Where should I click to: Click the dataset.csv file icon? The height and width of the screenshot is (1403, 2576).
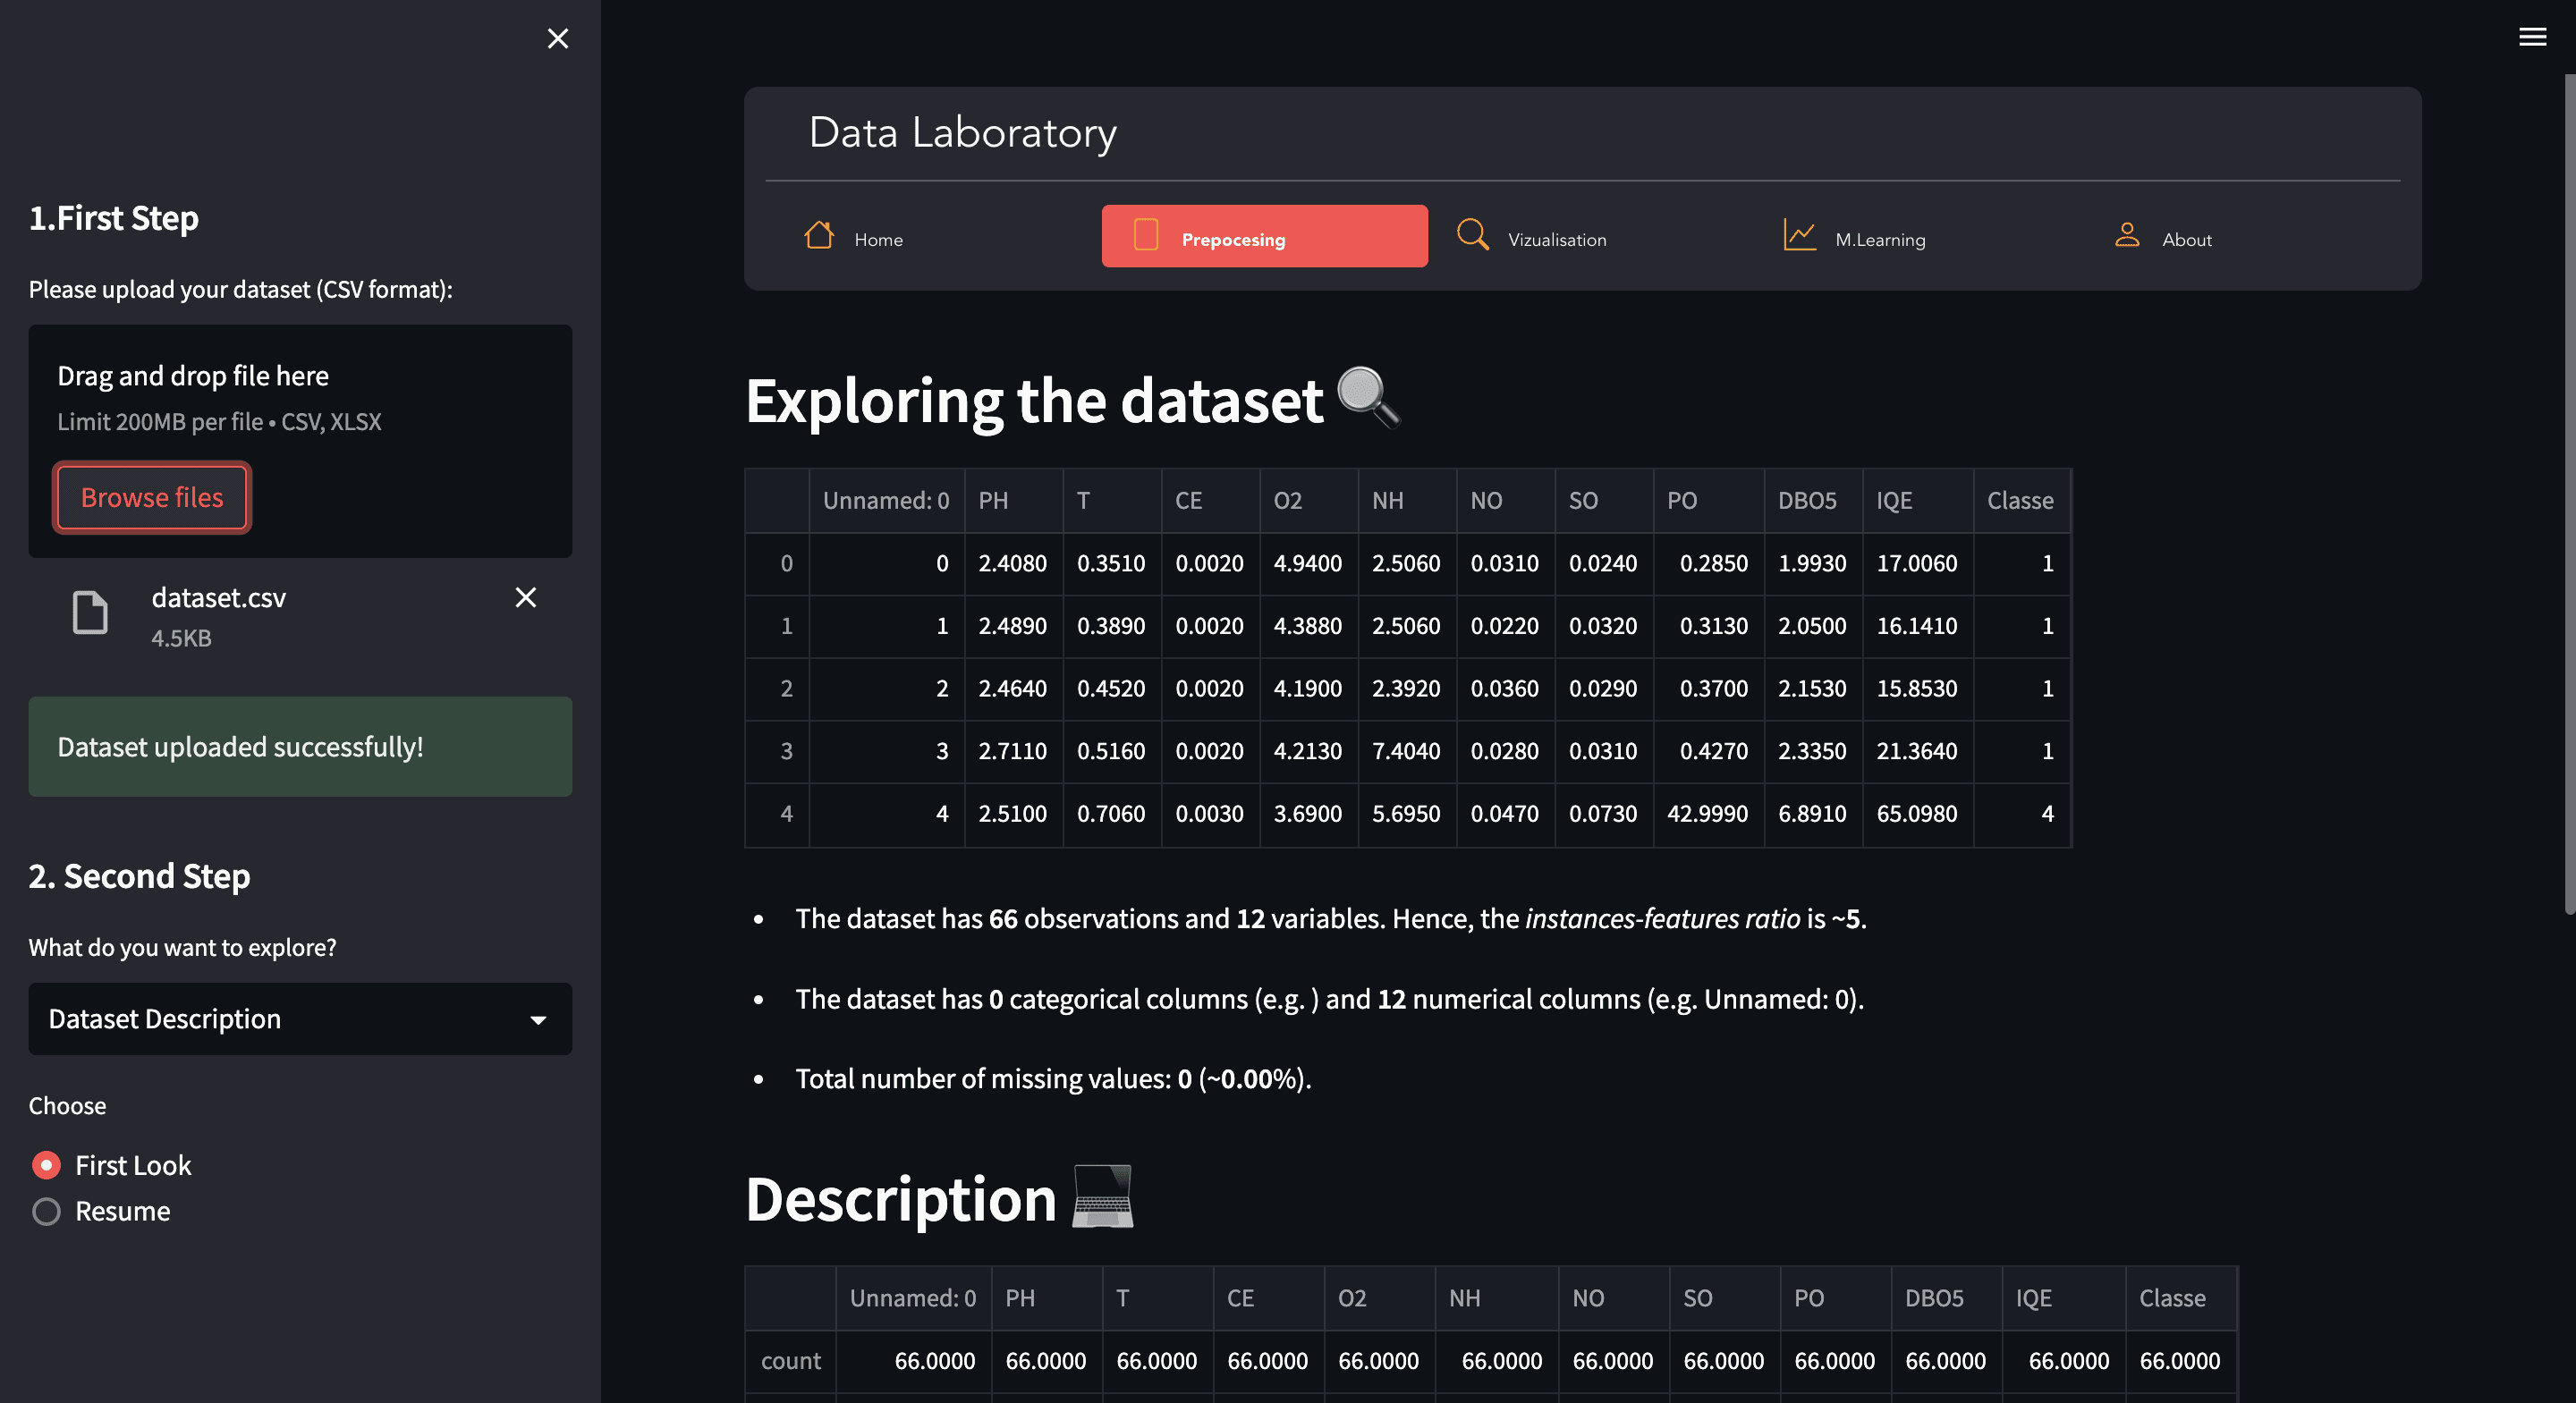[x=90, y=612]
